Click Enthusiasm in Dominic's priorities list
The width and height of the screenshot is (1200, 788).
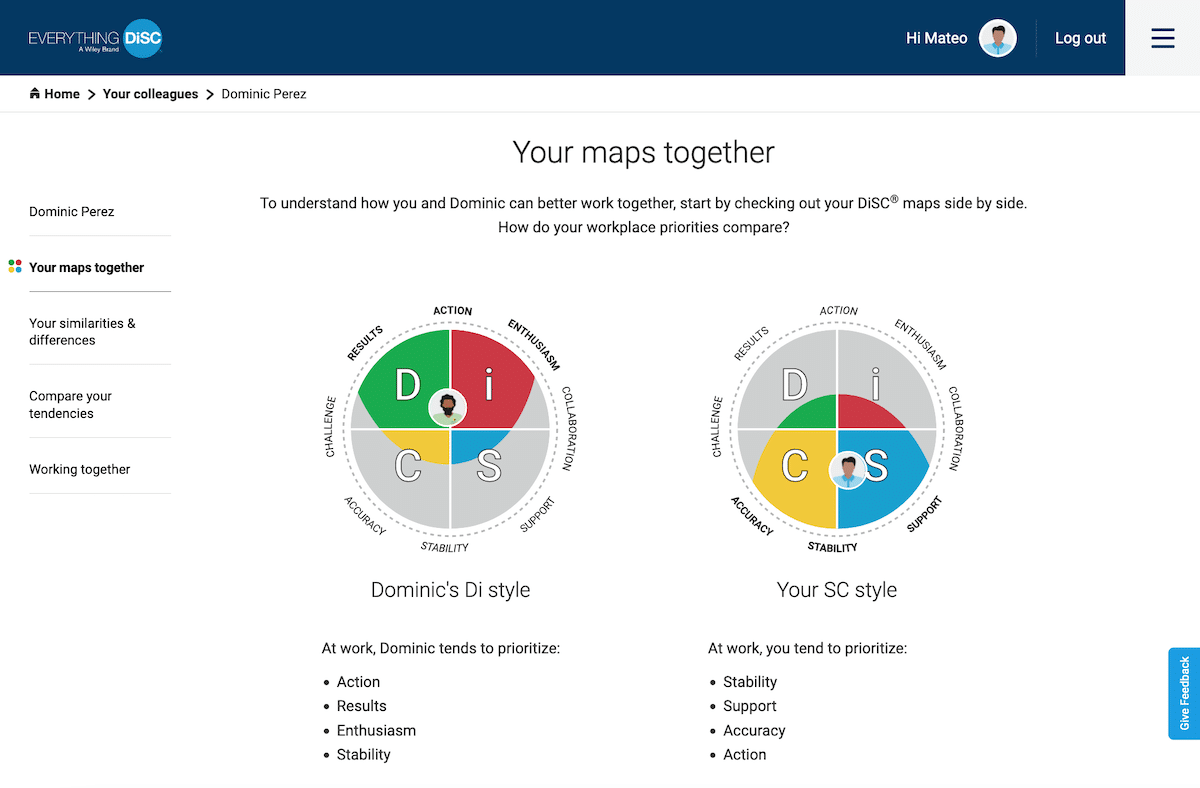tap(376, 730)
